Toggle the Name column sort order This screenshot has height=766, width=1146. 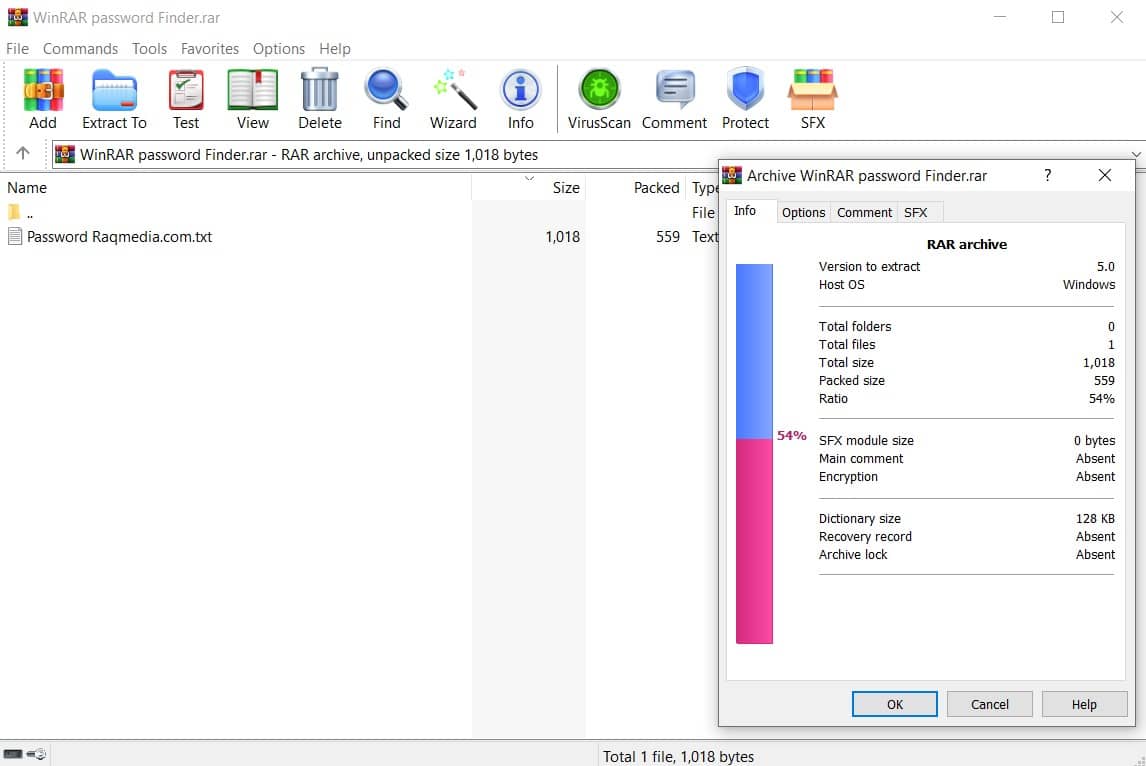[x=27, y=187]
